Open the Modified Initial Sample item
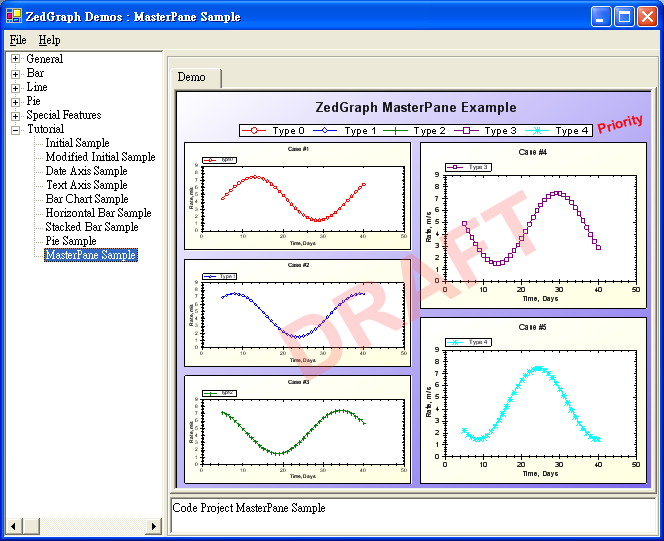664x541 pixels. [100, 157]
